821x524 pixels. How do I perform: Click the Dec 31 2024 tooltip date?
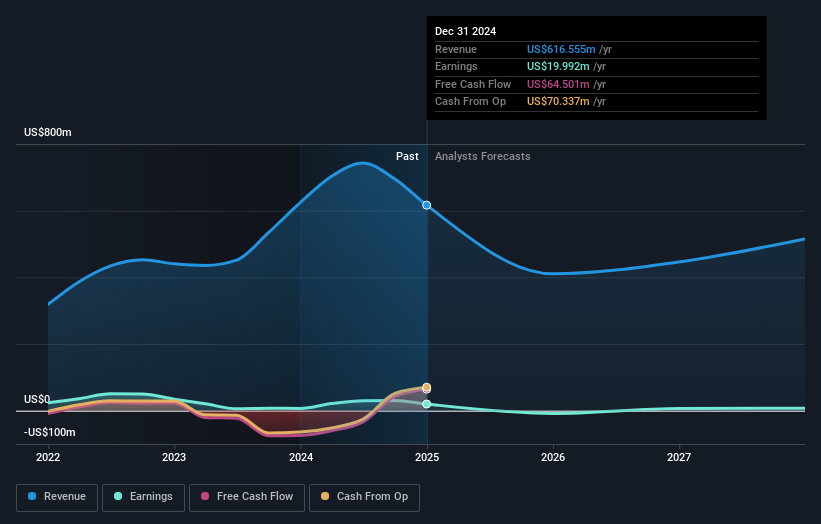tap(465, 31)
